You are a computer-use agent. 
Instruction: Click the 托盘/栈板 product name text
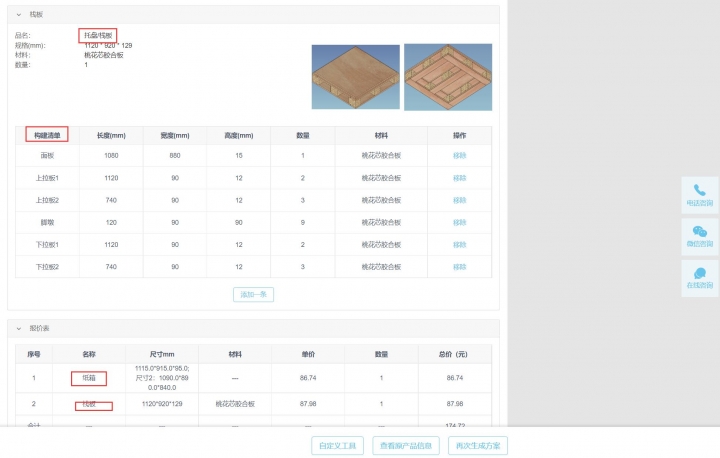click(98, 36)
